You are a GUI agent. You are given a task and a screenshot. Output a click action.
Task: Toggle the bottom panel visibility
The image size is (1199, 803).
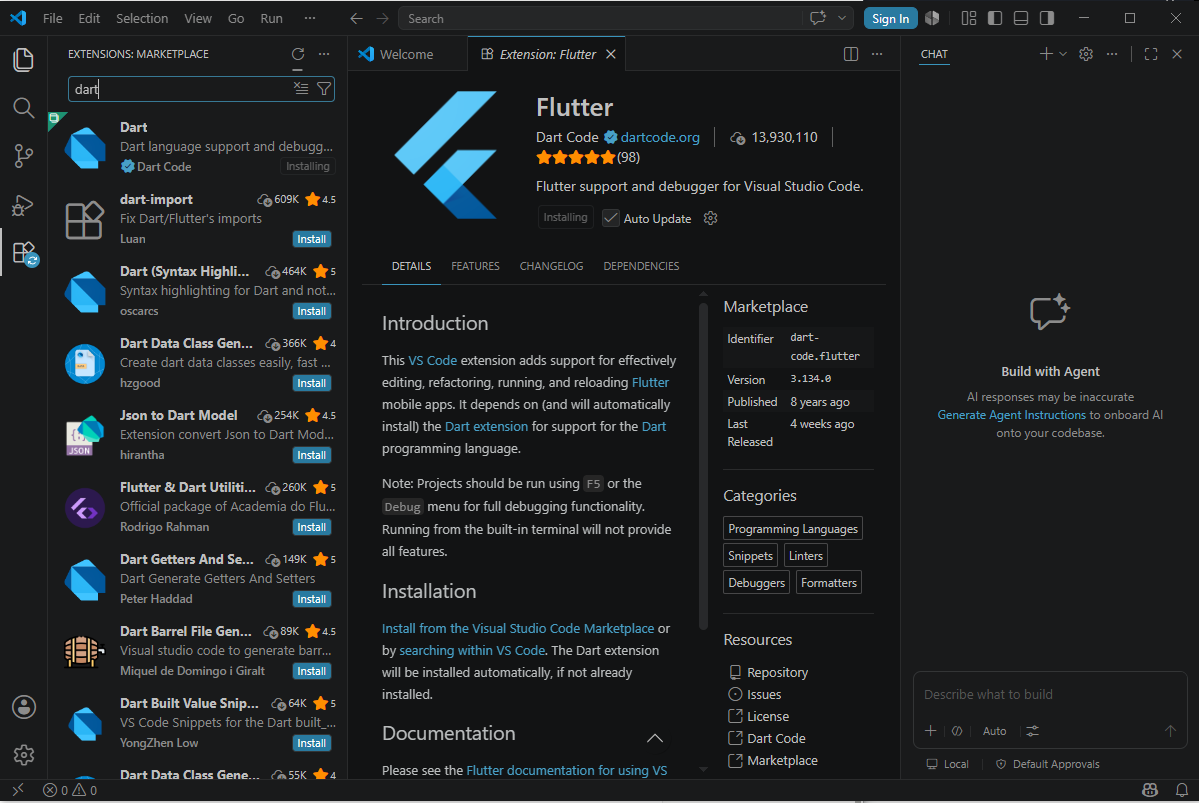pos(1021,18)
